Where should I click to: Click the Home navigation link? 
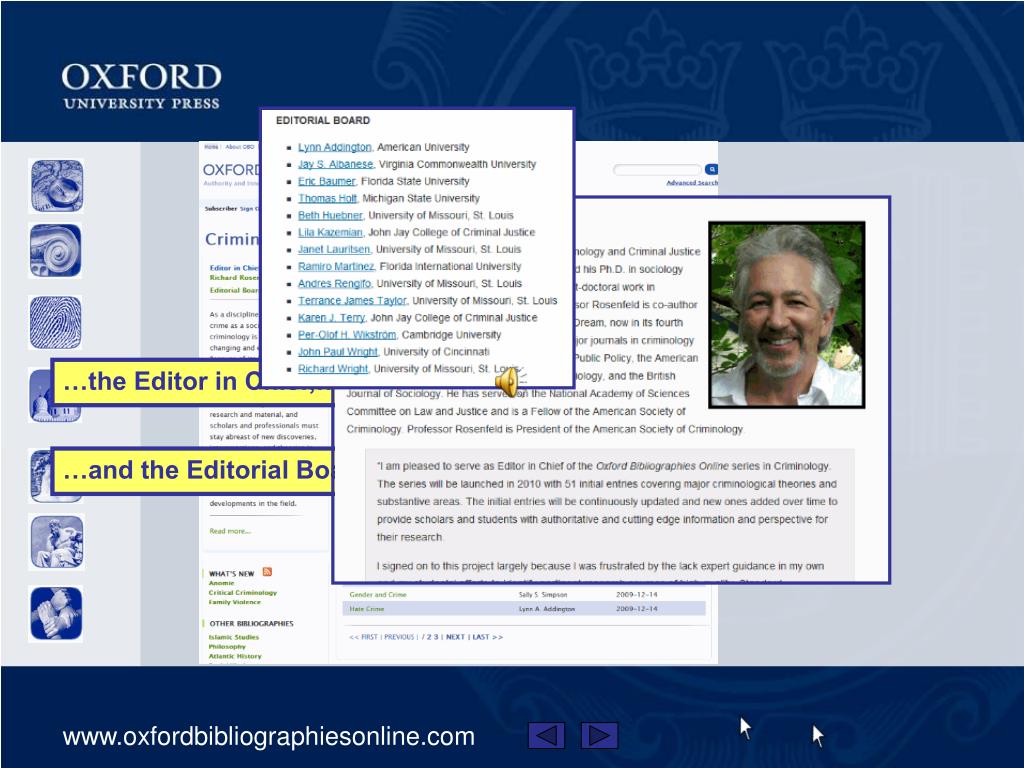[x=211, y=147]
